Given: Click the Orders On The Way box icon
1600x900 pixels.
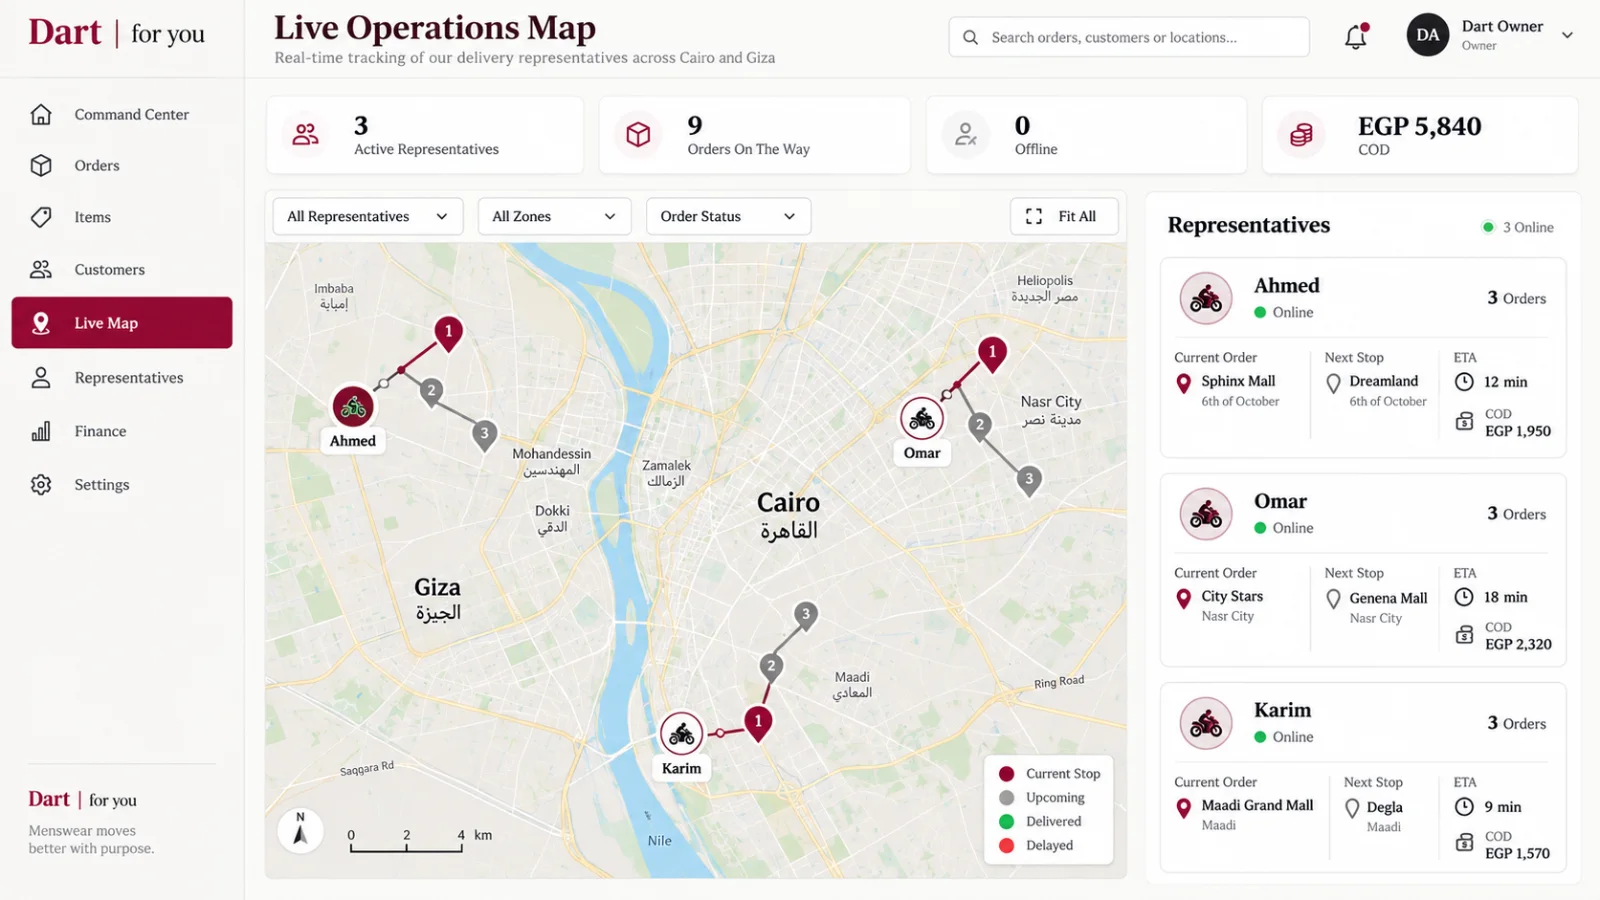Looking at the screenshot, I should pos(638,134).
